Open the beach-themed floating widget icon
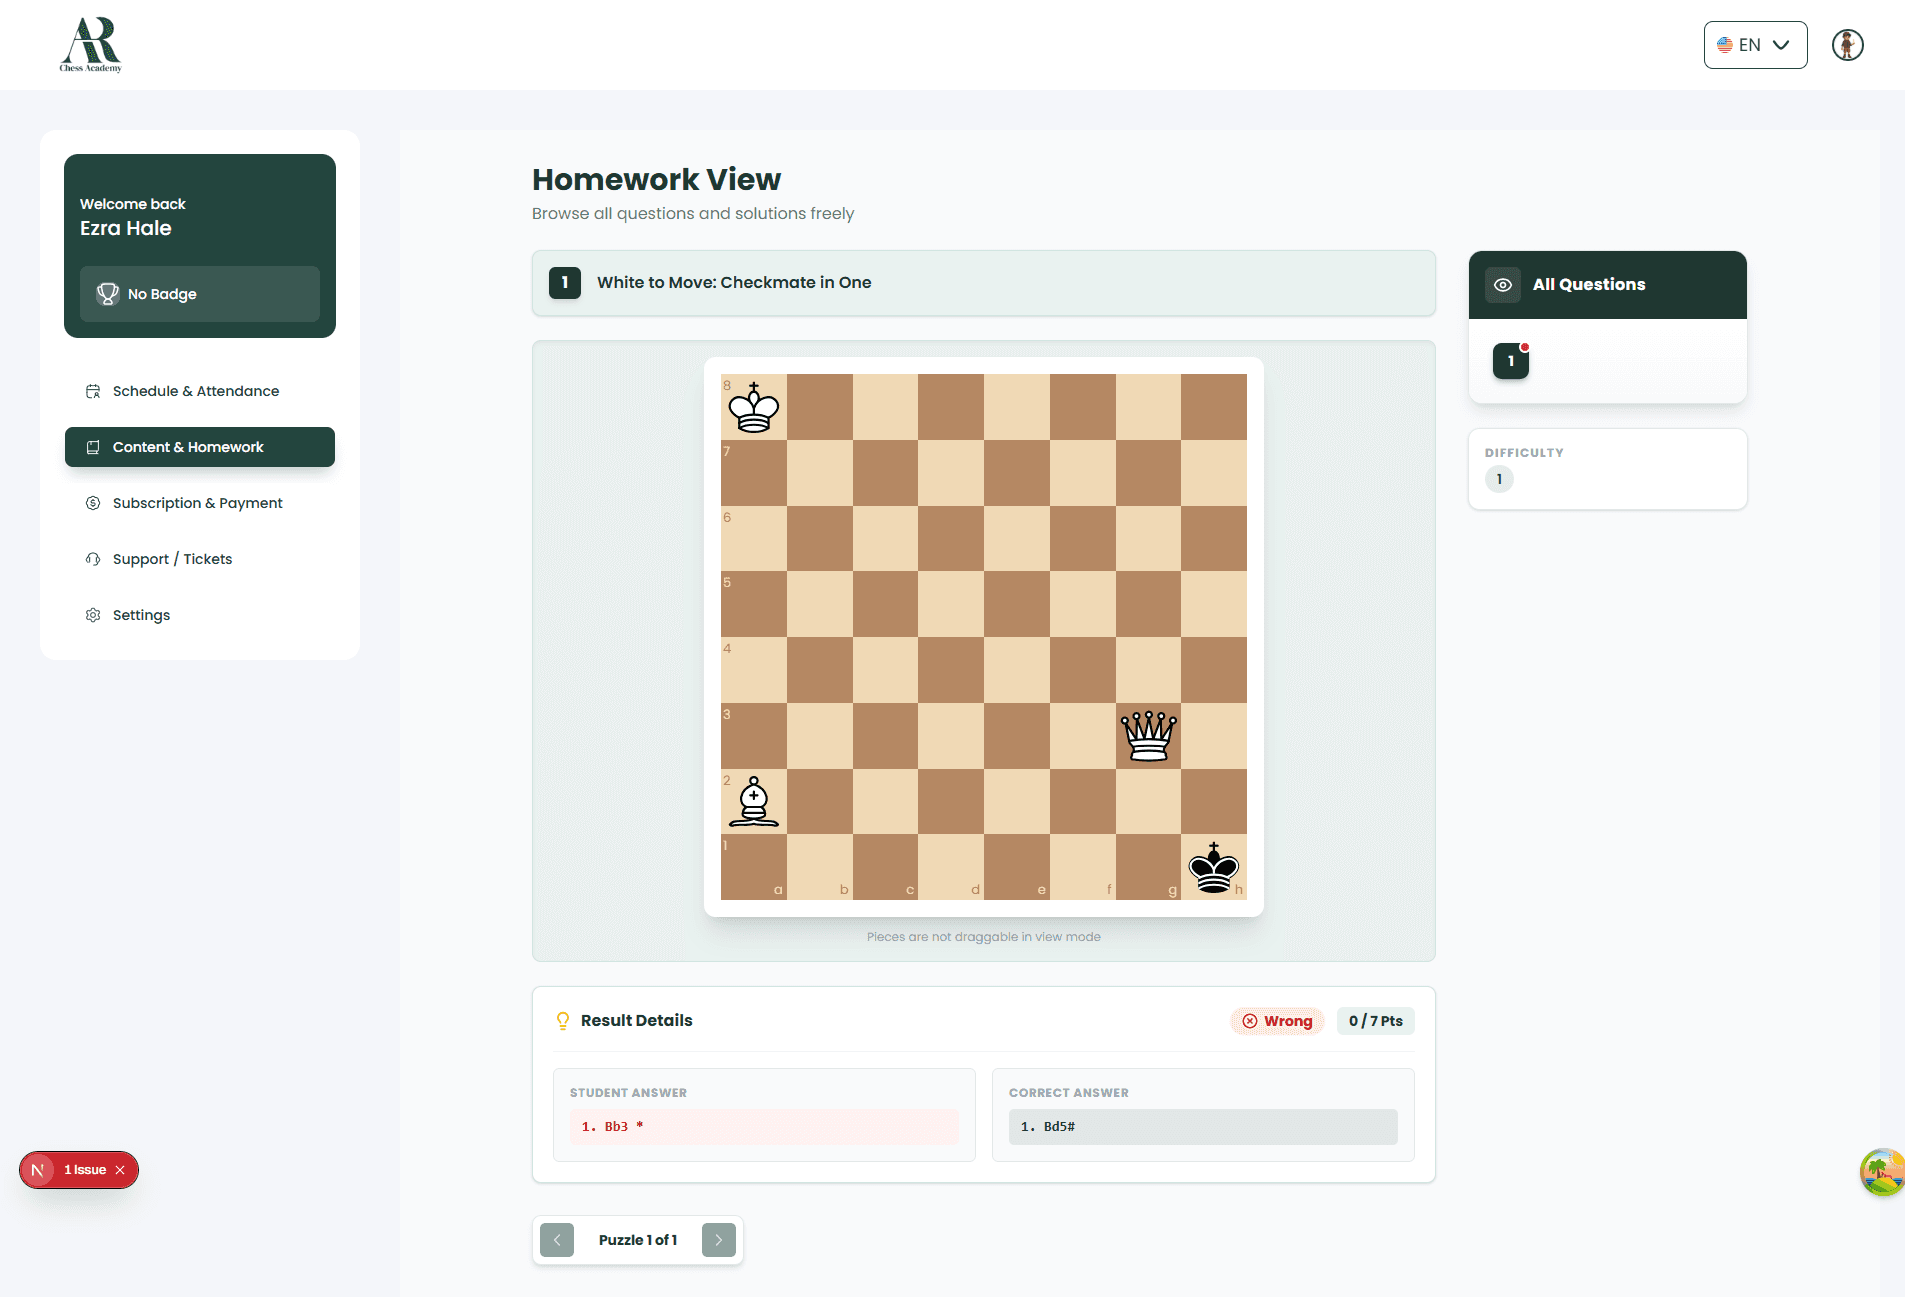 click(x=1882, y=1172)
